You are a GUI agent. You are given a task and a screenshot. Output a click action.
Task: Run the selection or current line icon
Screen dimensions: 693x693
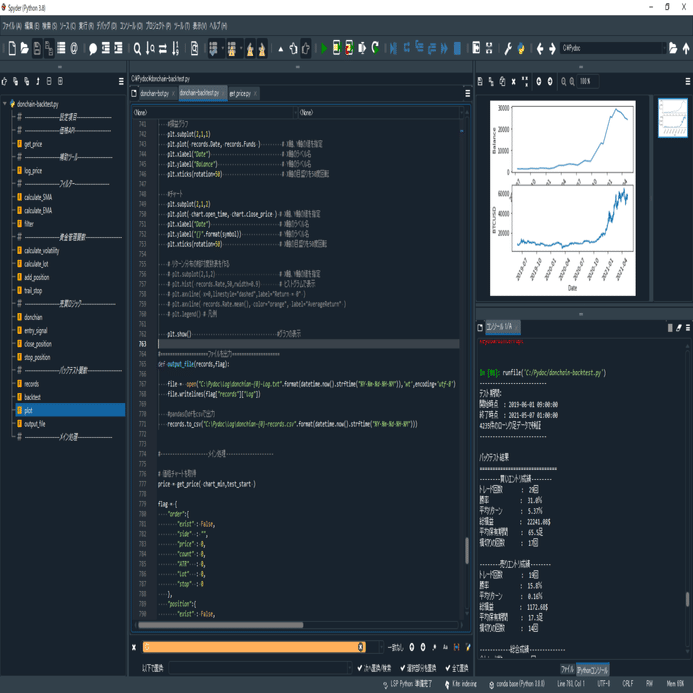(362, 48)
